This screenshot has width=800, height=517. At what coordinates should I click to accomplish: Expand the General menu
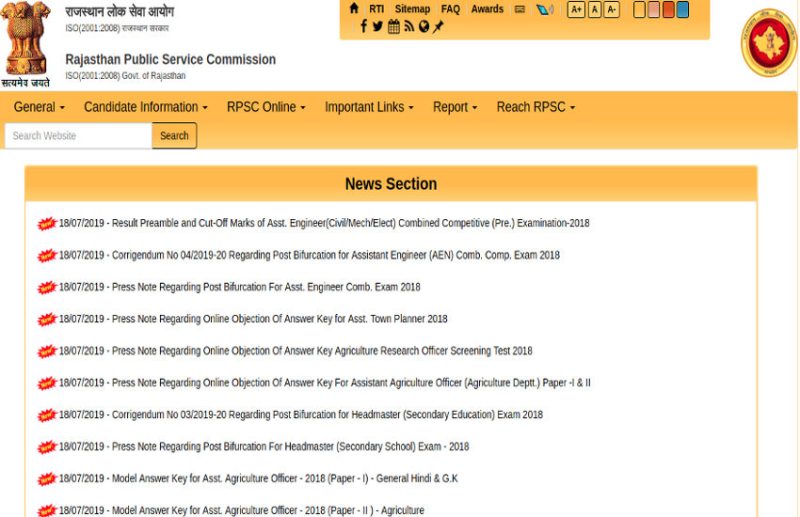tap(39, 107)
